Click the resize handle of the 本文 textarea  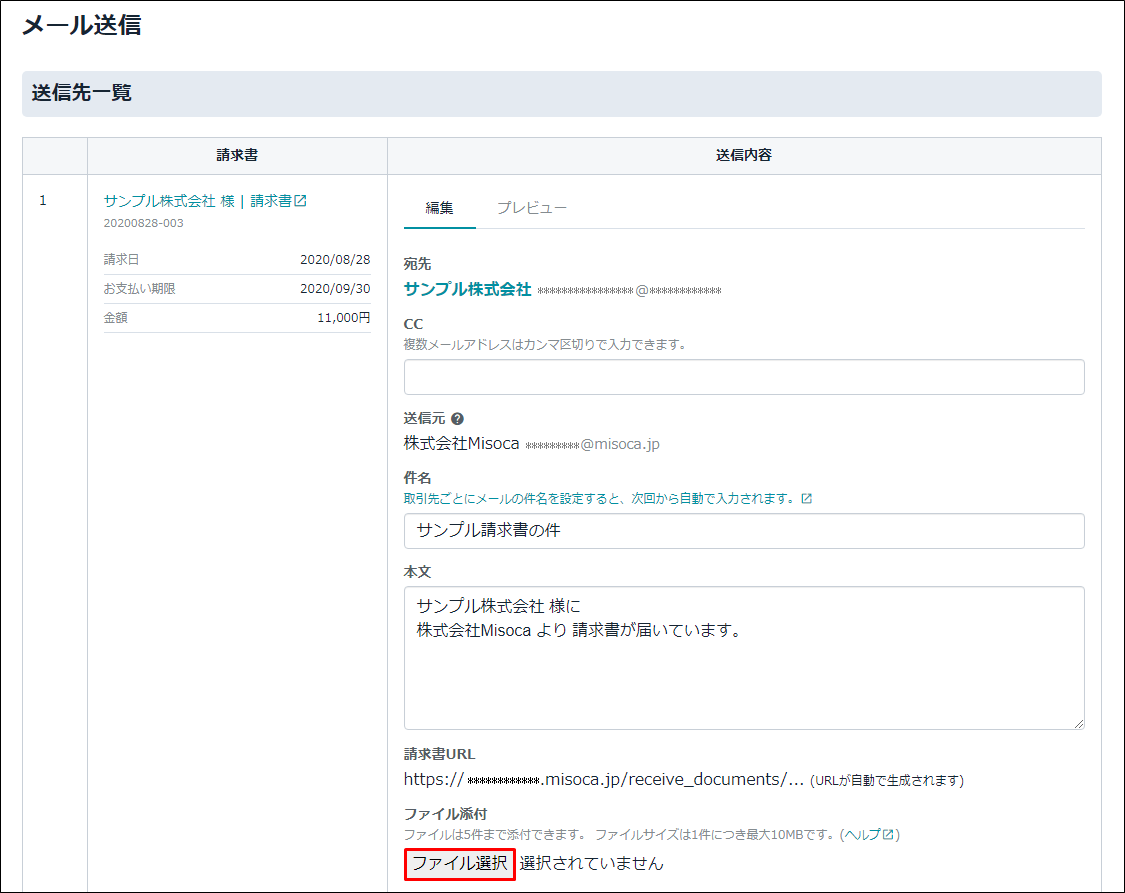point(1078,723)
